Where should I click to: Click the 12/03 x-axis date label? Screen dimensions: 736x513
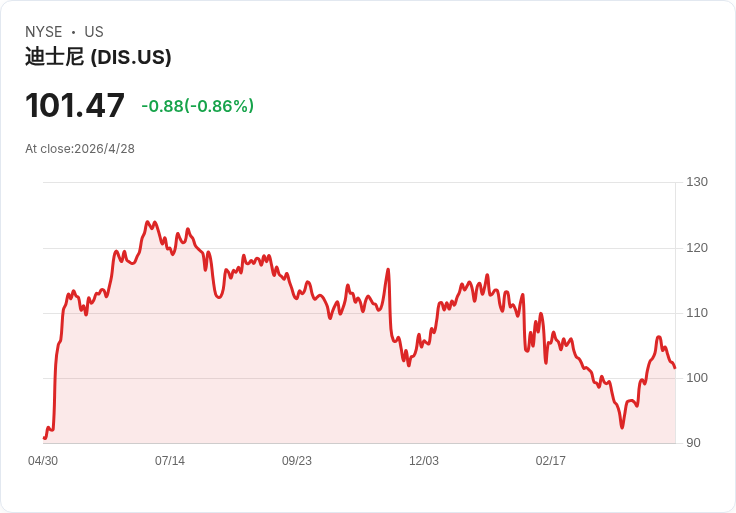click(424, 461)
